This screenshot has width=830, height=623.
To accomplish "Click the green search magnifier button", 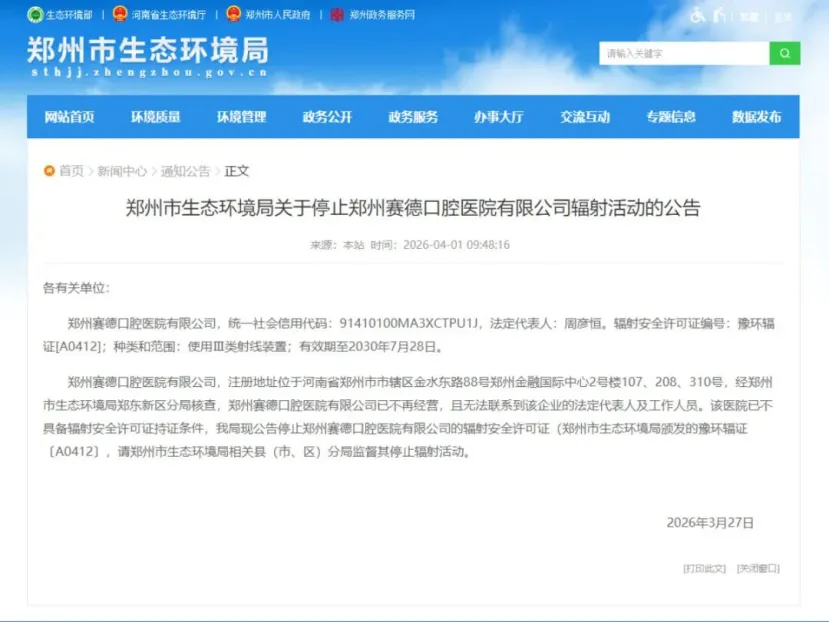I will click(x=784, y=53).
